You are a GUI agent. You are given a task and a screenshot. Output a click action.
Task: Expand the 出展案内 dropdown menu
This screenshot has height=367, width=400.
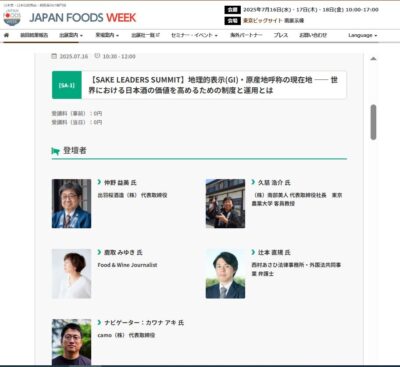[71, 35]
